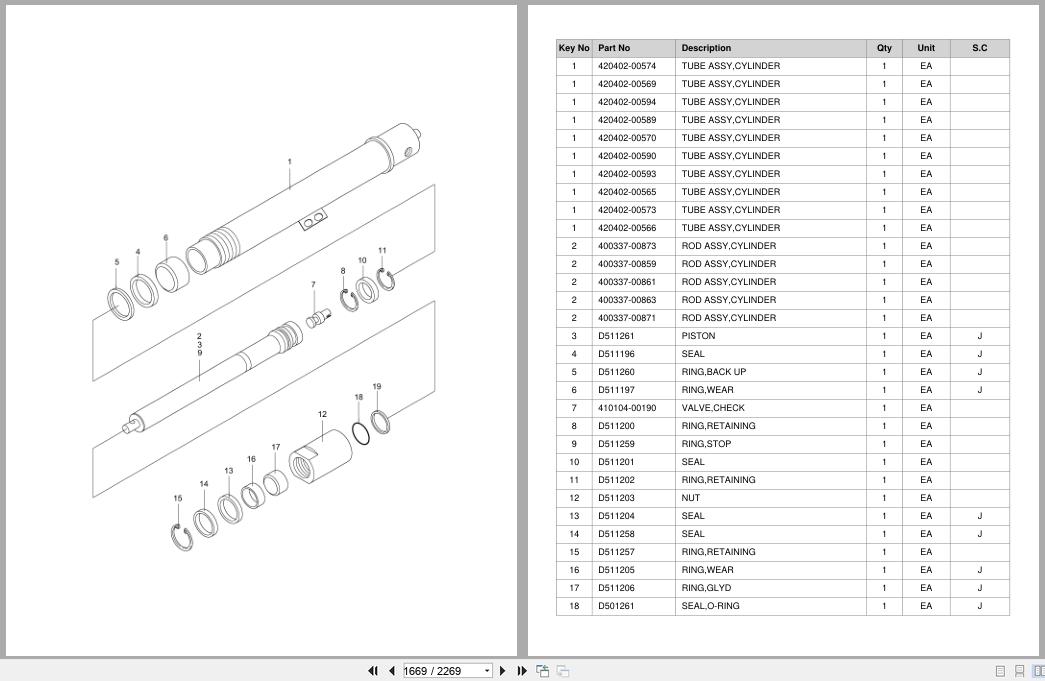Jump to the last page
This screenshot has height=681, width=1045.
pos(522,671)
